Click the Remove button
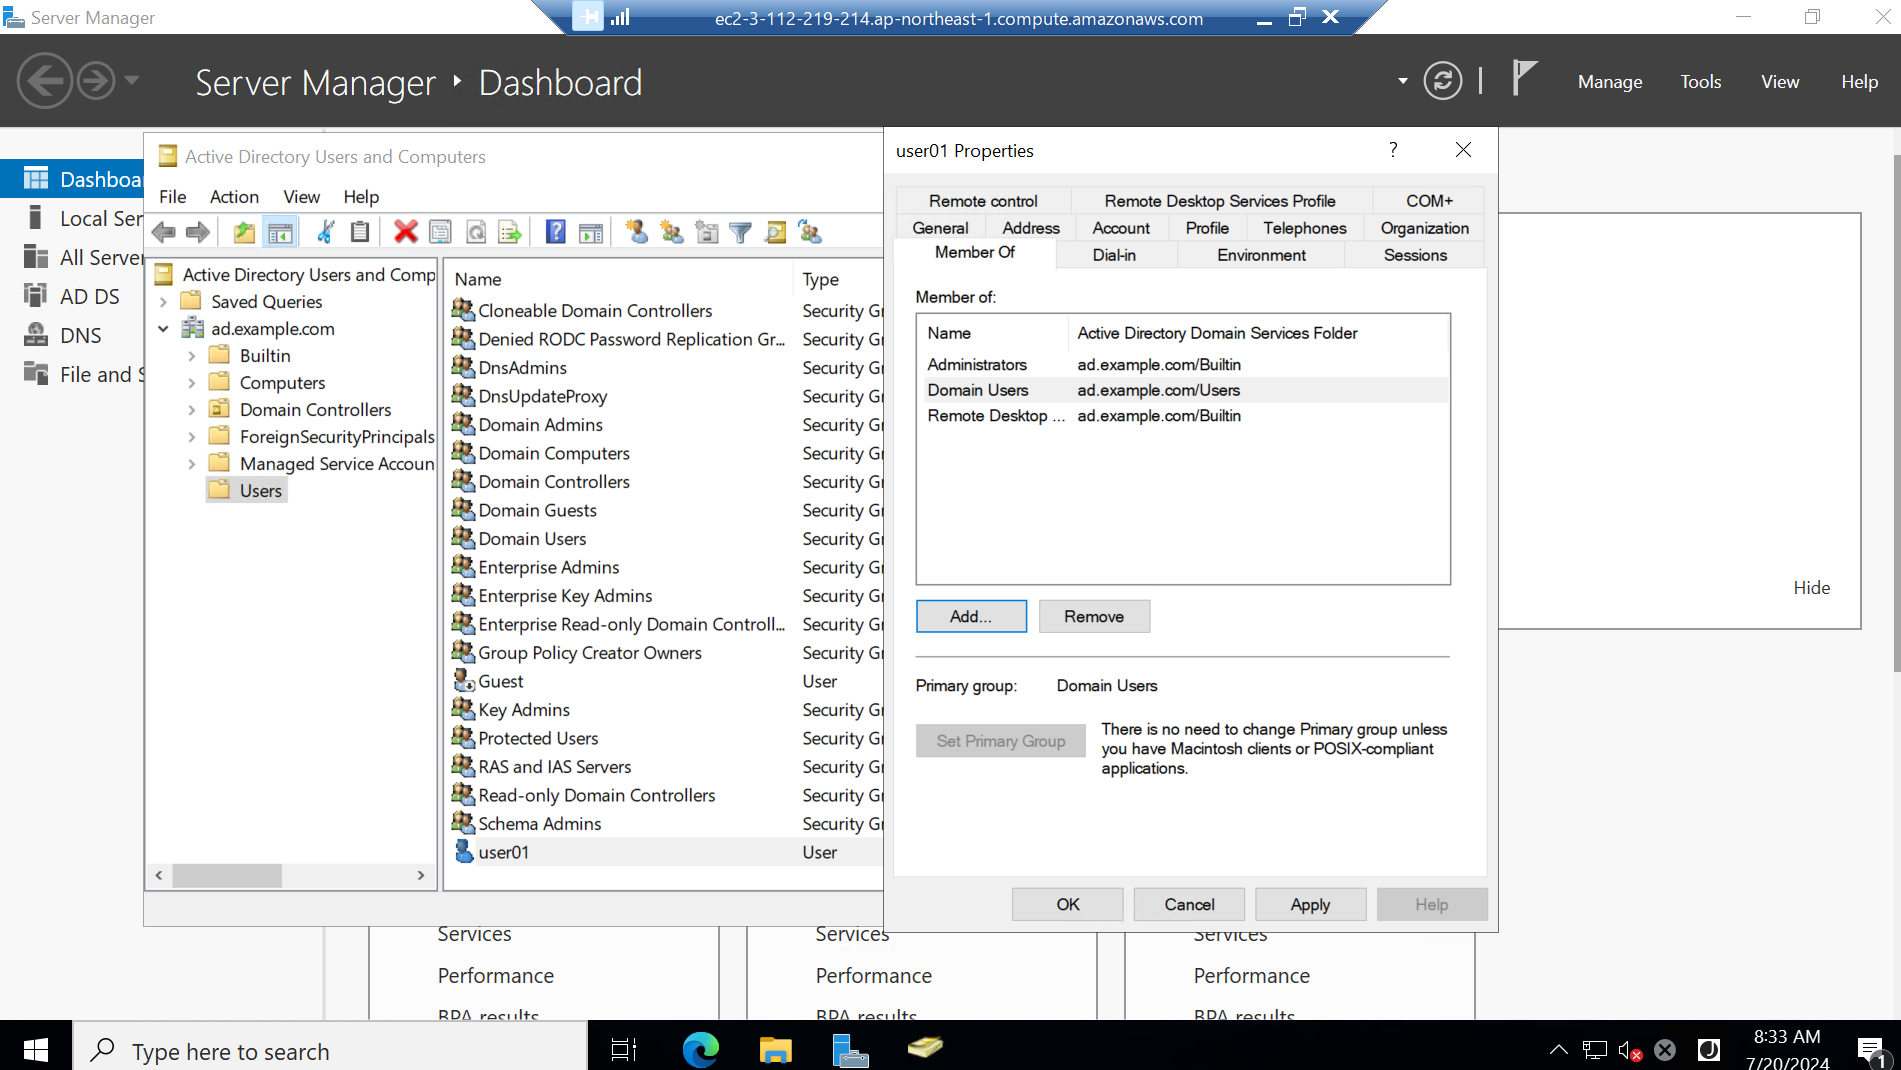The image size is (1901, 1070). click(1094, 617)
